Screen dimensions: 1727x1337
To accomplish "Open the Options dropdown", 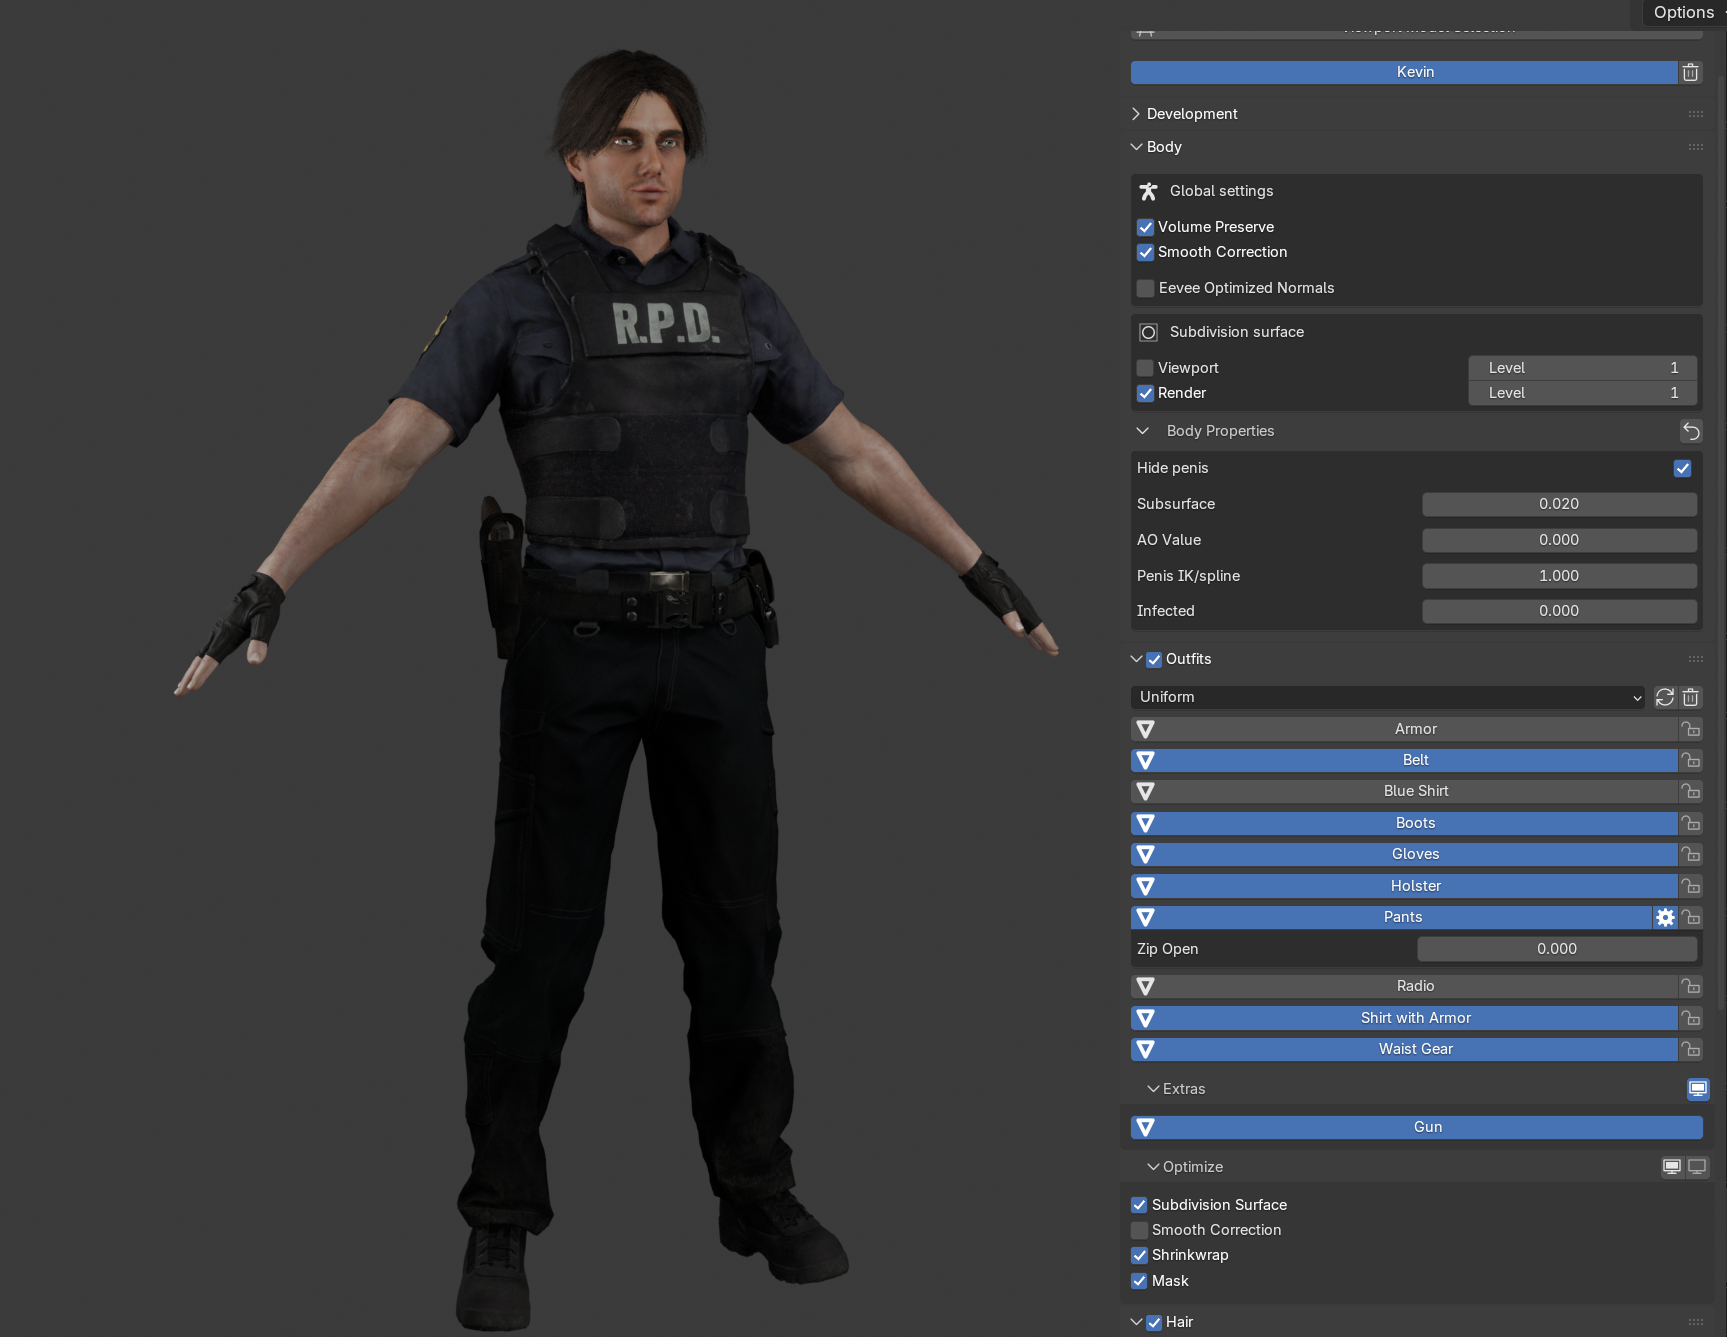I will pos(1684,12).
